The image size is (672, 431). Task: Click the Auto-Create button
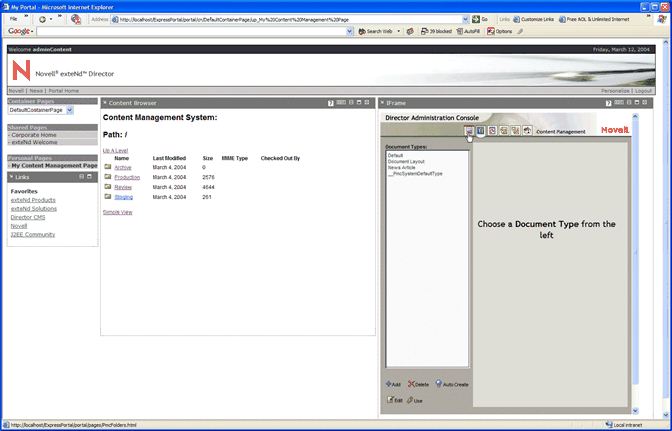(452, 384)
